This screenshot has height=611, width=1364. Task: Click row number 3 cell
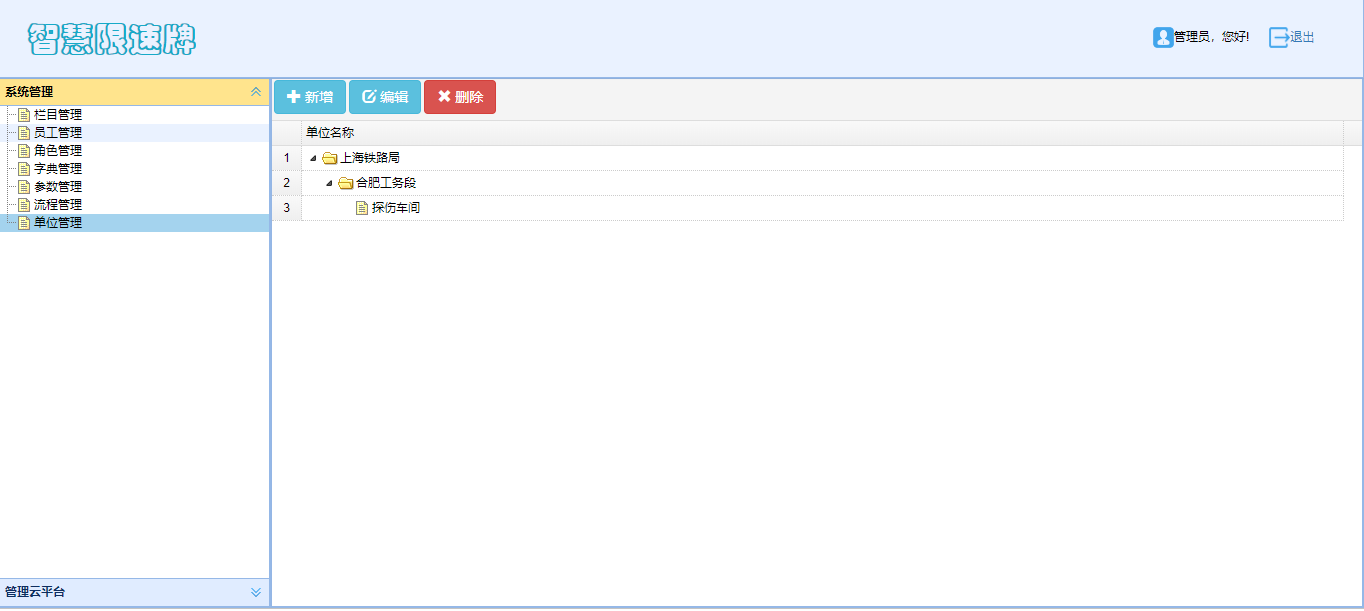click(286, 208)
